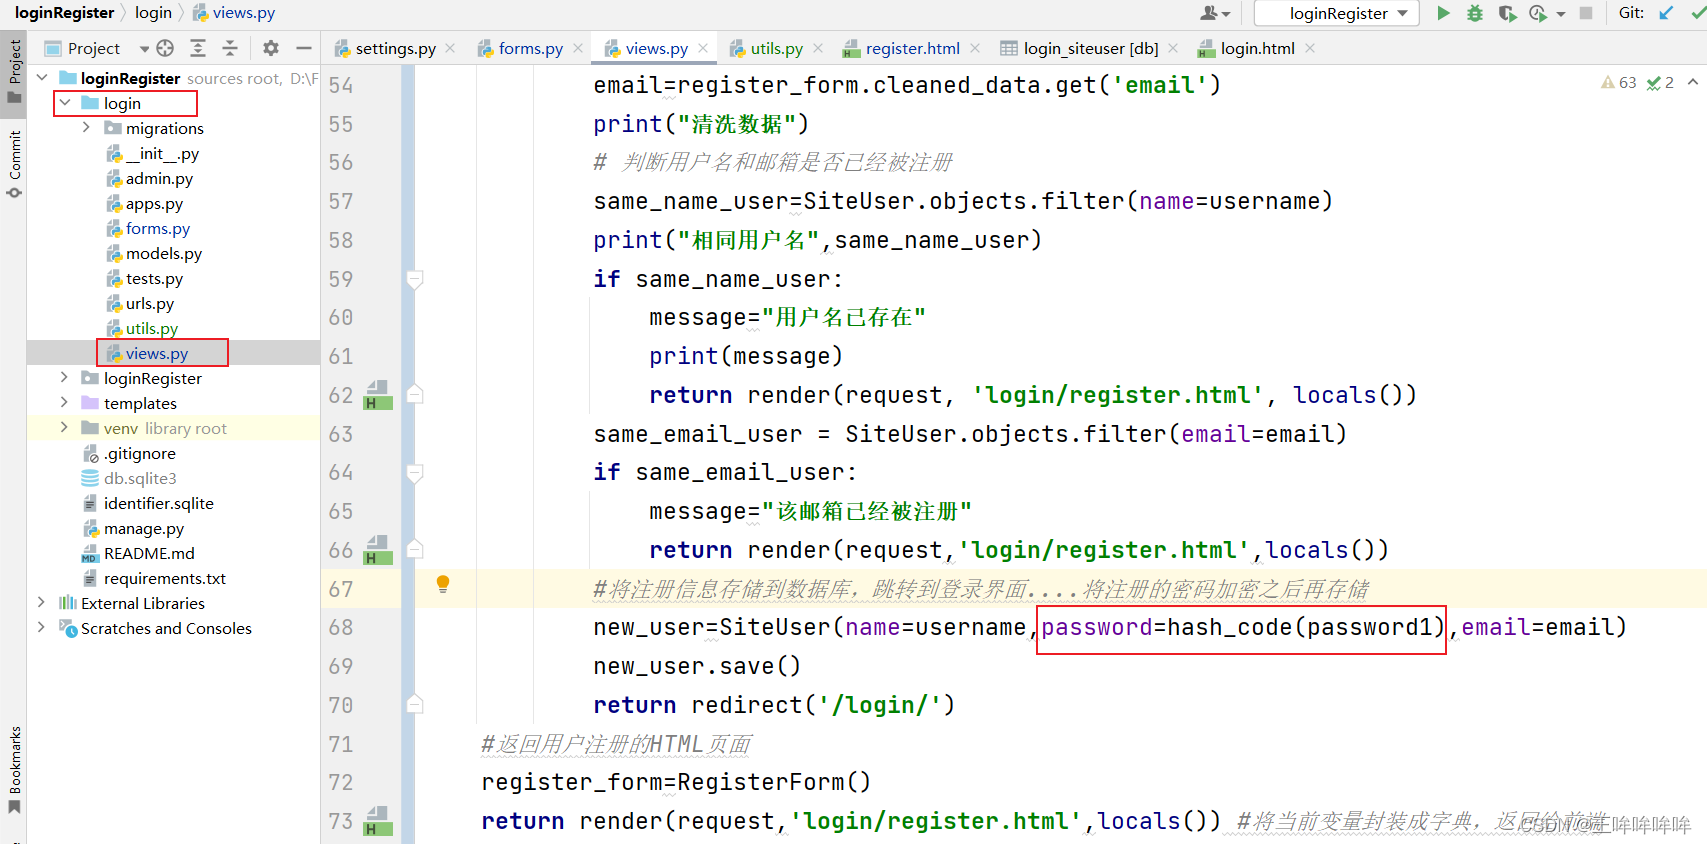Update project via blue Git arrow

(x=1666, y=13)
